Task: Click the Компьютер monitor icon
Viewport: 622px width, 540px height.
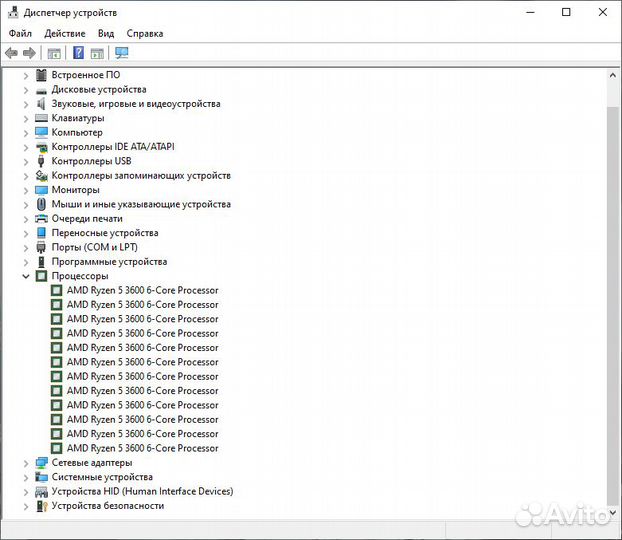Action: (x=41, y=132)
